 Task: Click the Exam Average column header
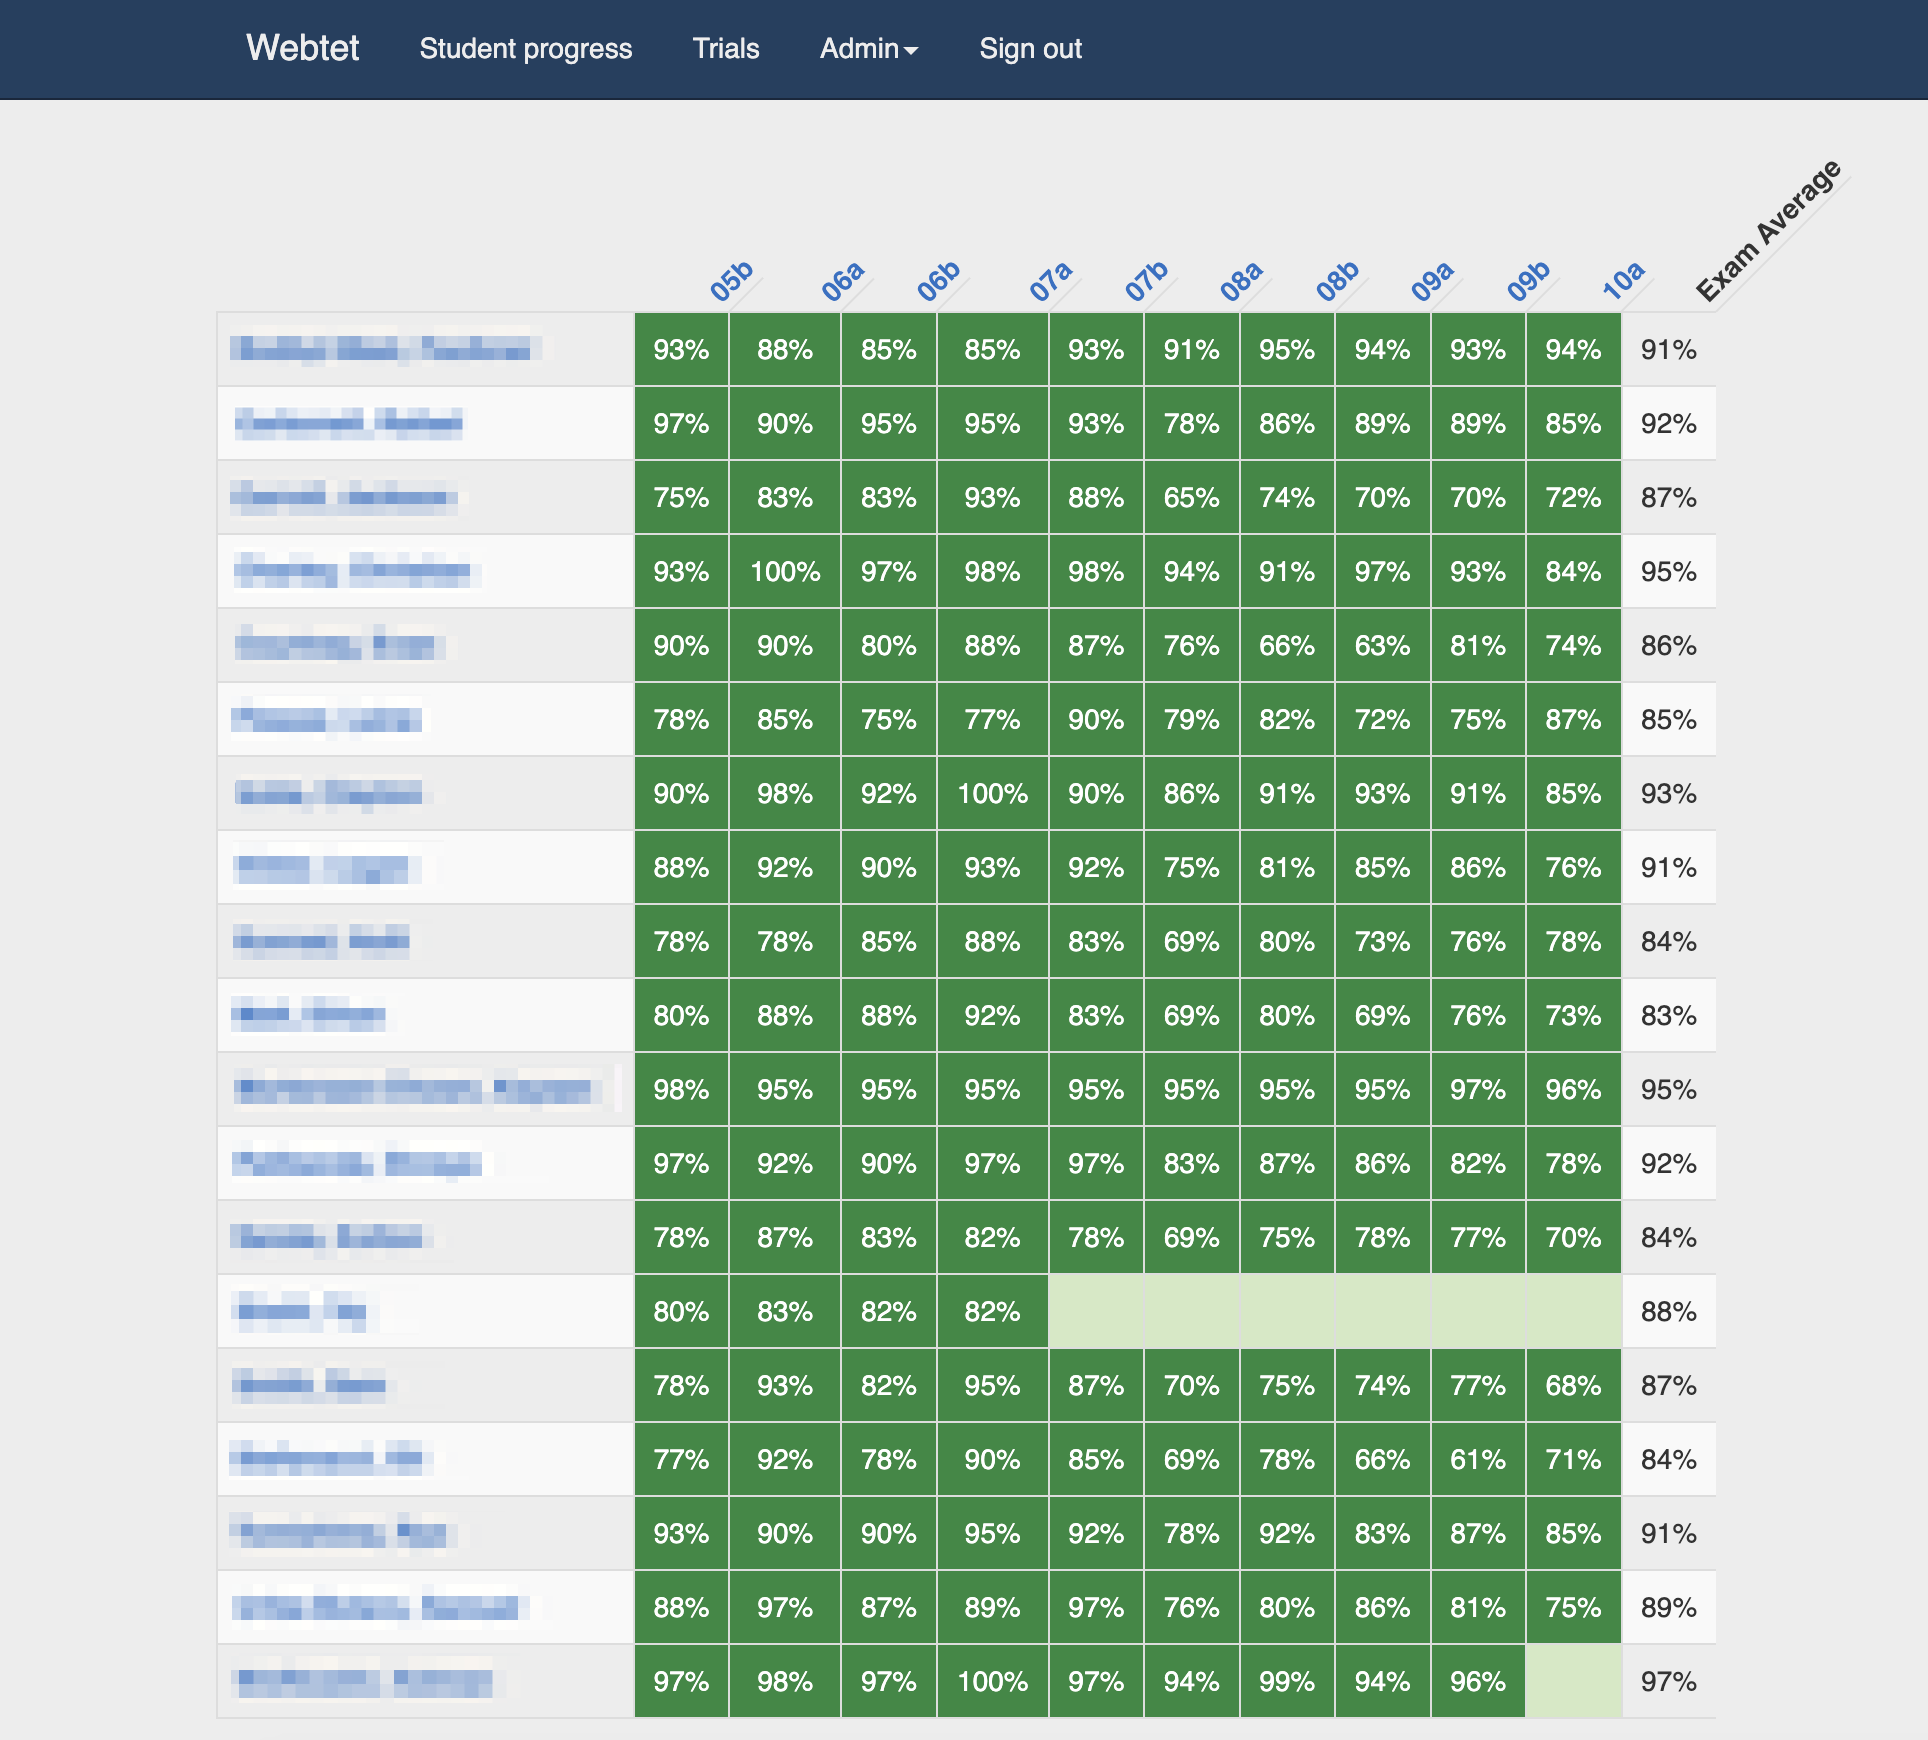click(1769, 231)
